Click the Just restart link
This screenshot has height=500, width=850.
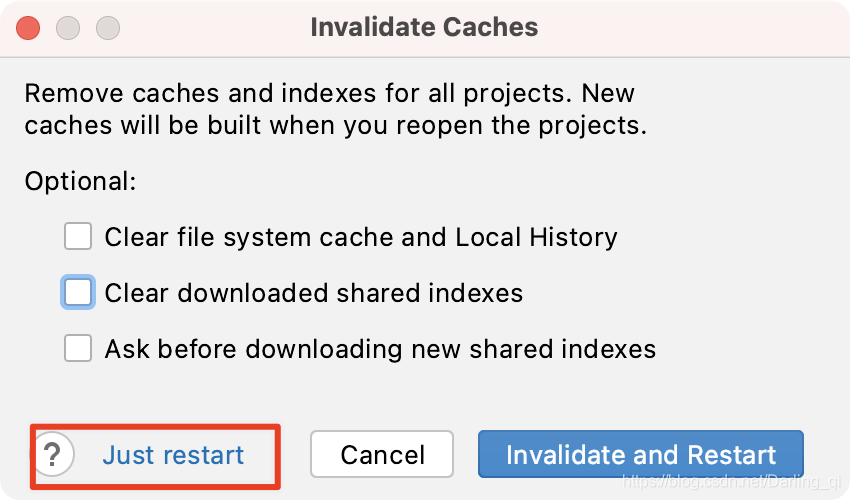(173, 456)
